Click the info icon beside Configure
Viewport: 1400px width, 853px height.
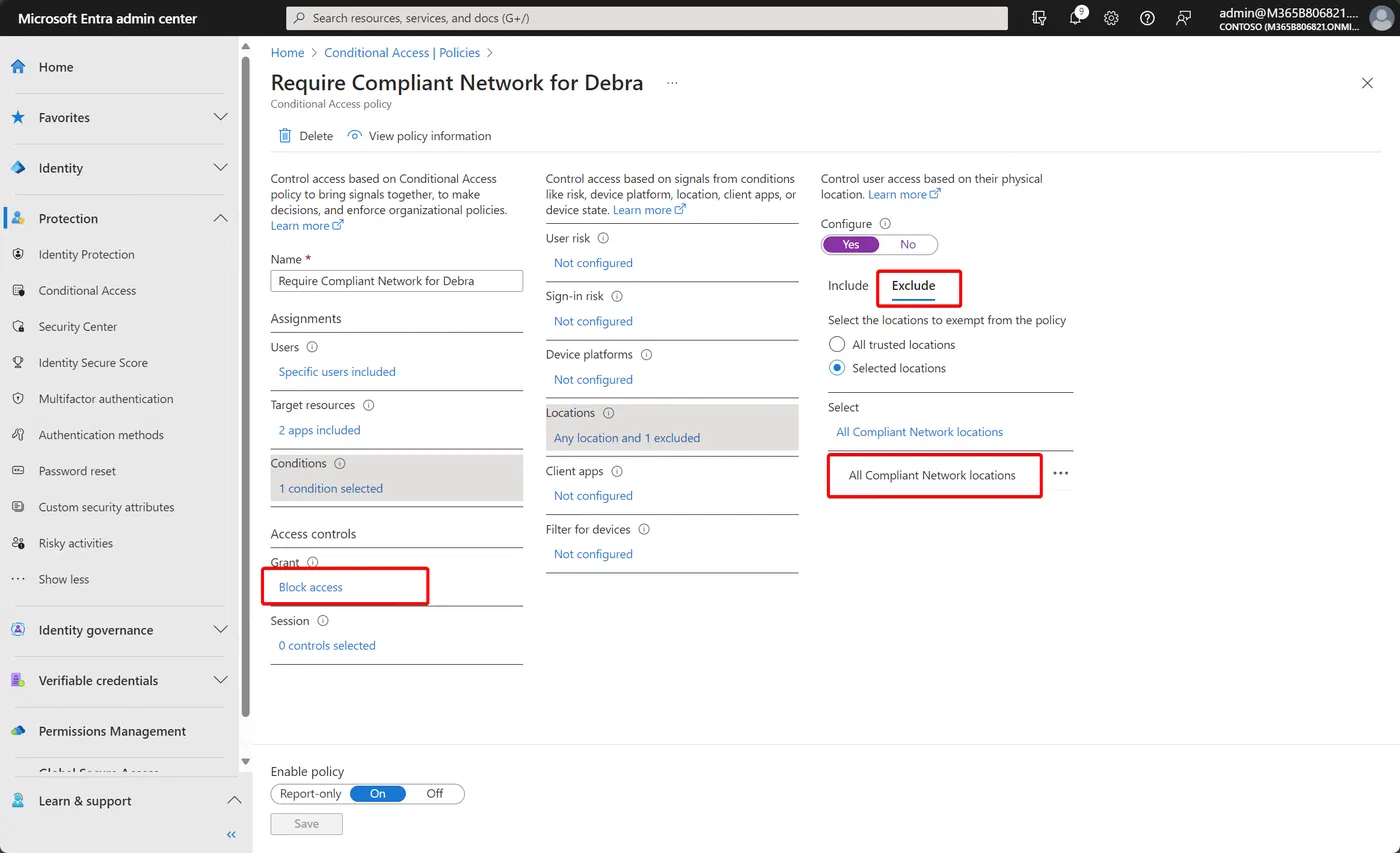885,224
